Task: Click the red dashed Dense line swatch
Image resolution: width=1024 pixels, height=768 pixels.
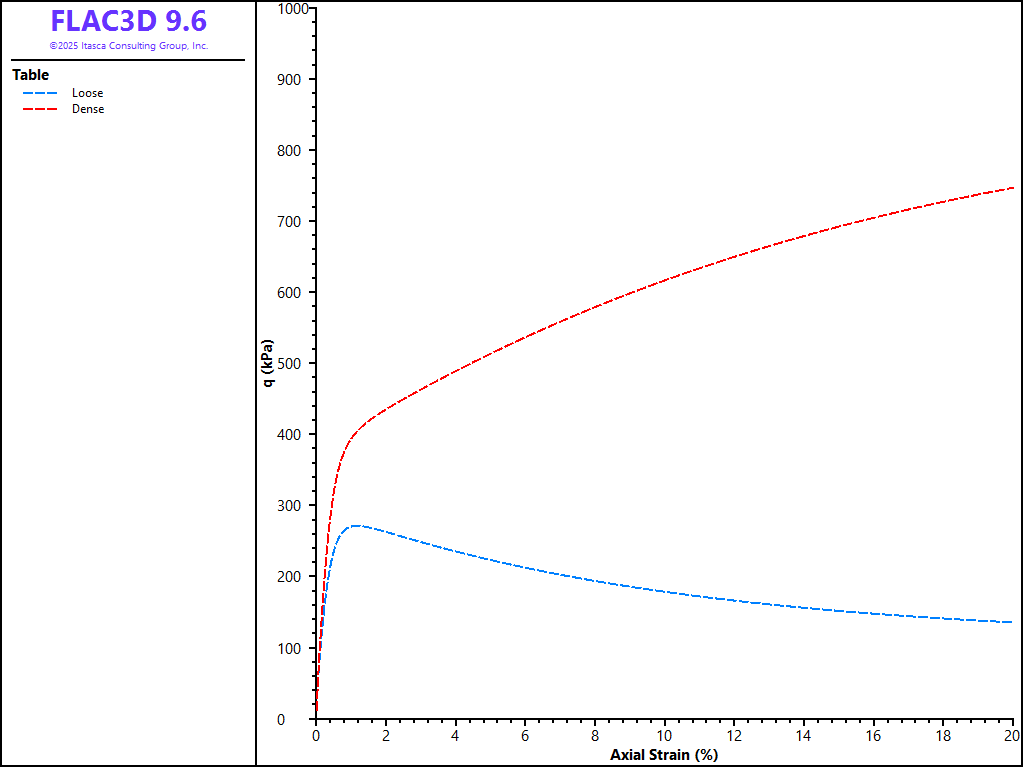Action: 43,109
